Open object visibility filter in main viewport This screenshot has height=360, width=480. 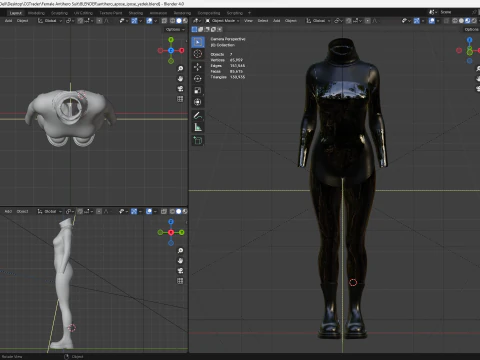(x=406, y=21)
